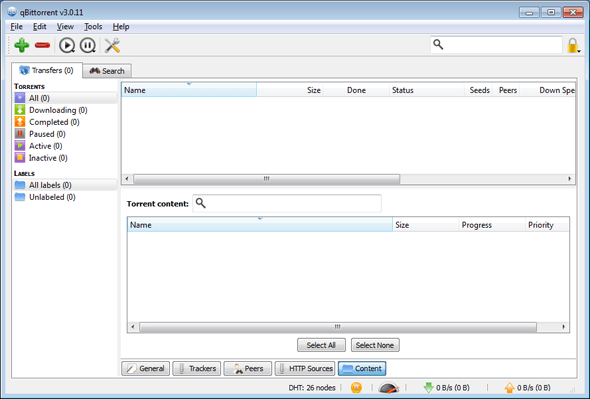
Task: Click transfer list scrollbar left arrow
Action: click(x=127, y=179)
